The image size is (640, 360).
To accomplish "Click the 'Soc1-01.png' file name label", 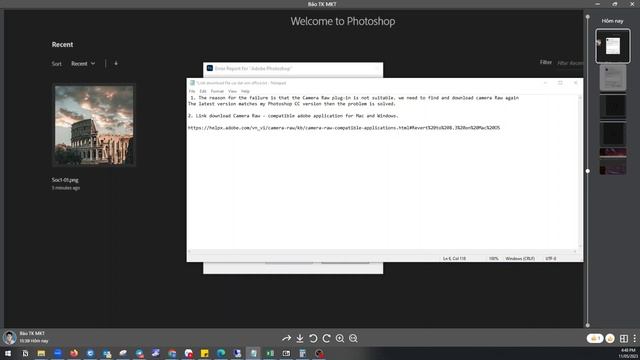I will [x=65, y=180].
